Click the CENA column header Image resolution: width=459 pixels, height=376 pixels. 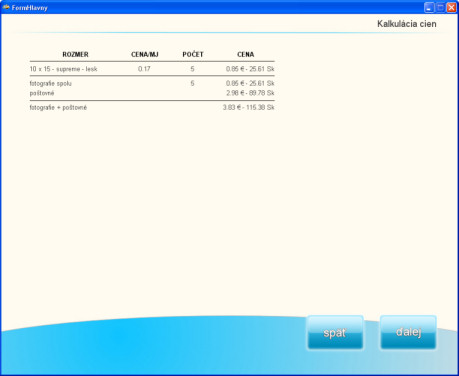click(x=246, y=54)
